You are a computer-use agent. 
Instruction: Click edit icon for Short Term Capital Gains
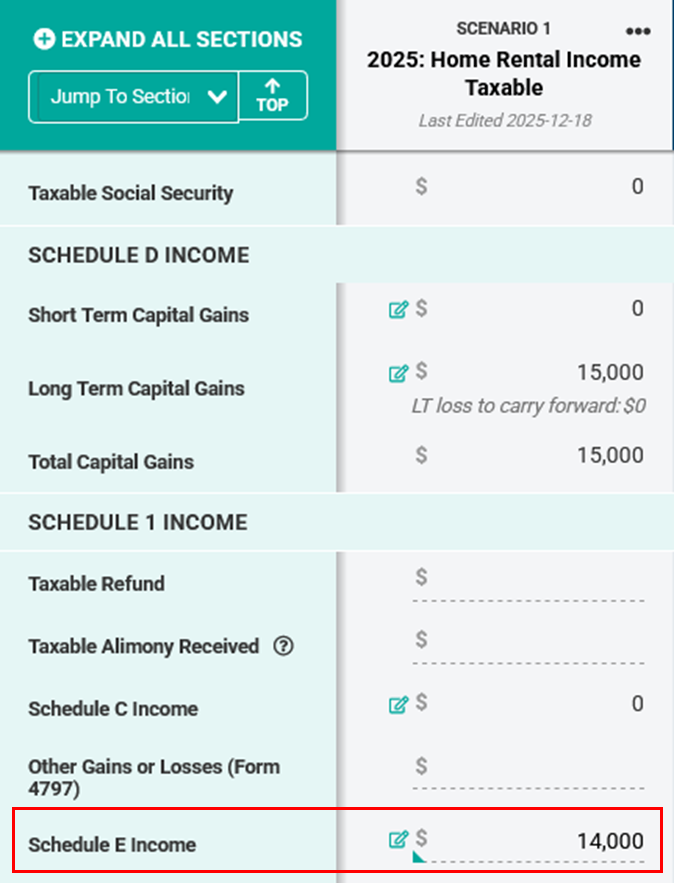tap(398, 310)
